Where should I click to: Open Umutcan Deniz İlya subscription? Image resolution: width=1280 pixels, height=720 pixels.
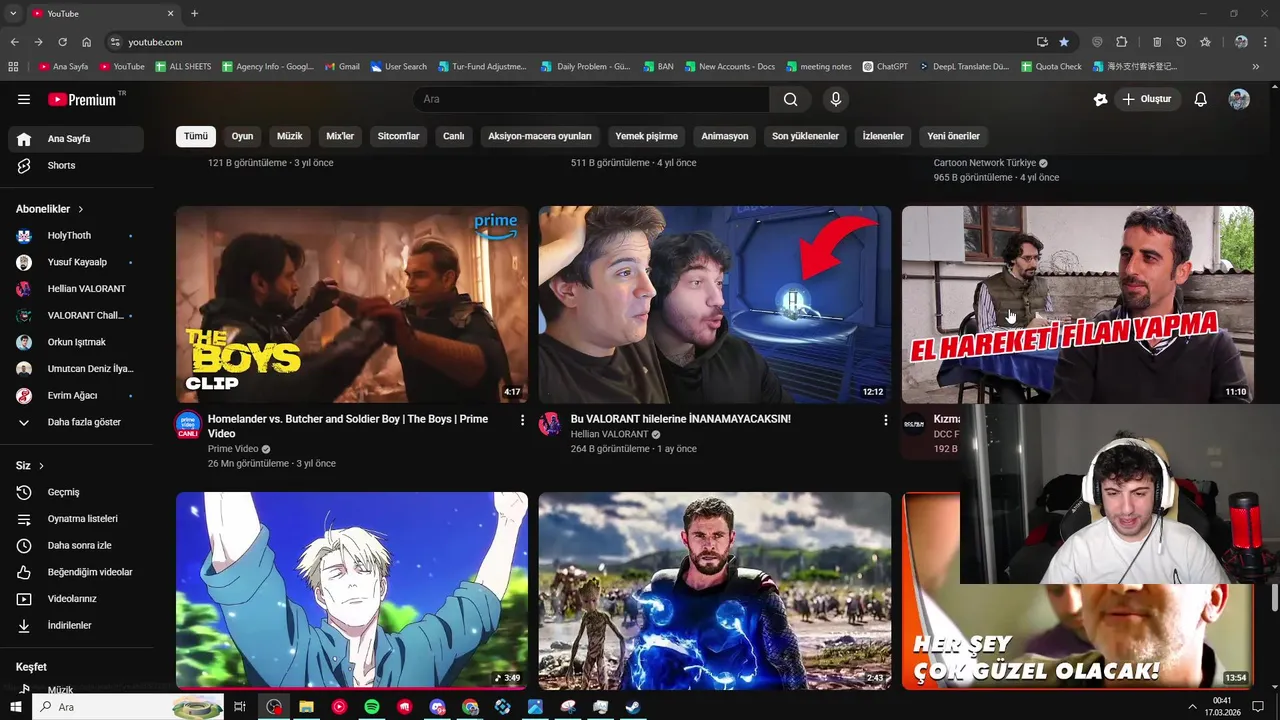[76, 369]
